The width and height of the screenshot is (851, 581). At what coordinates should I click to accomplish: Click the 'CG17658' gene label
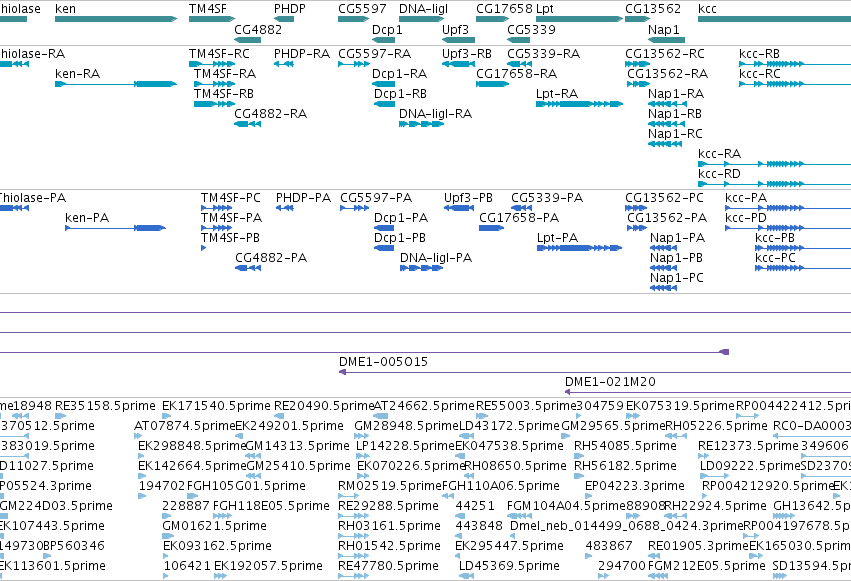click(x=504, y=9)
